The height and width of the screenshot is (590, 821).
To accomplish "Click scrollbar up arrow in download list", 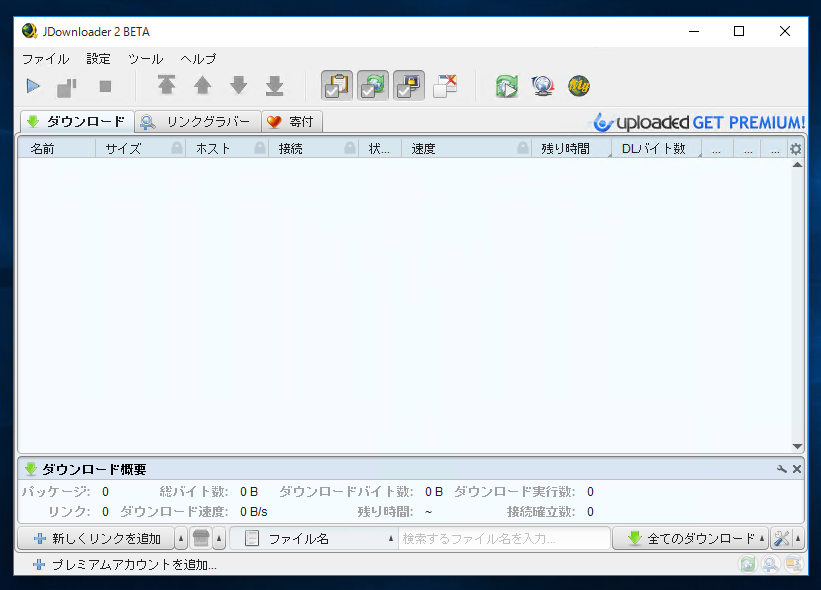I will pos(797,165).
